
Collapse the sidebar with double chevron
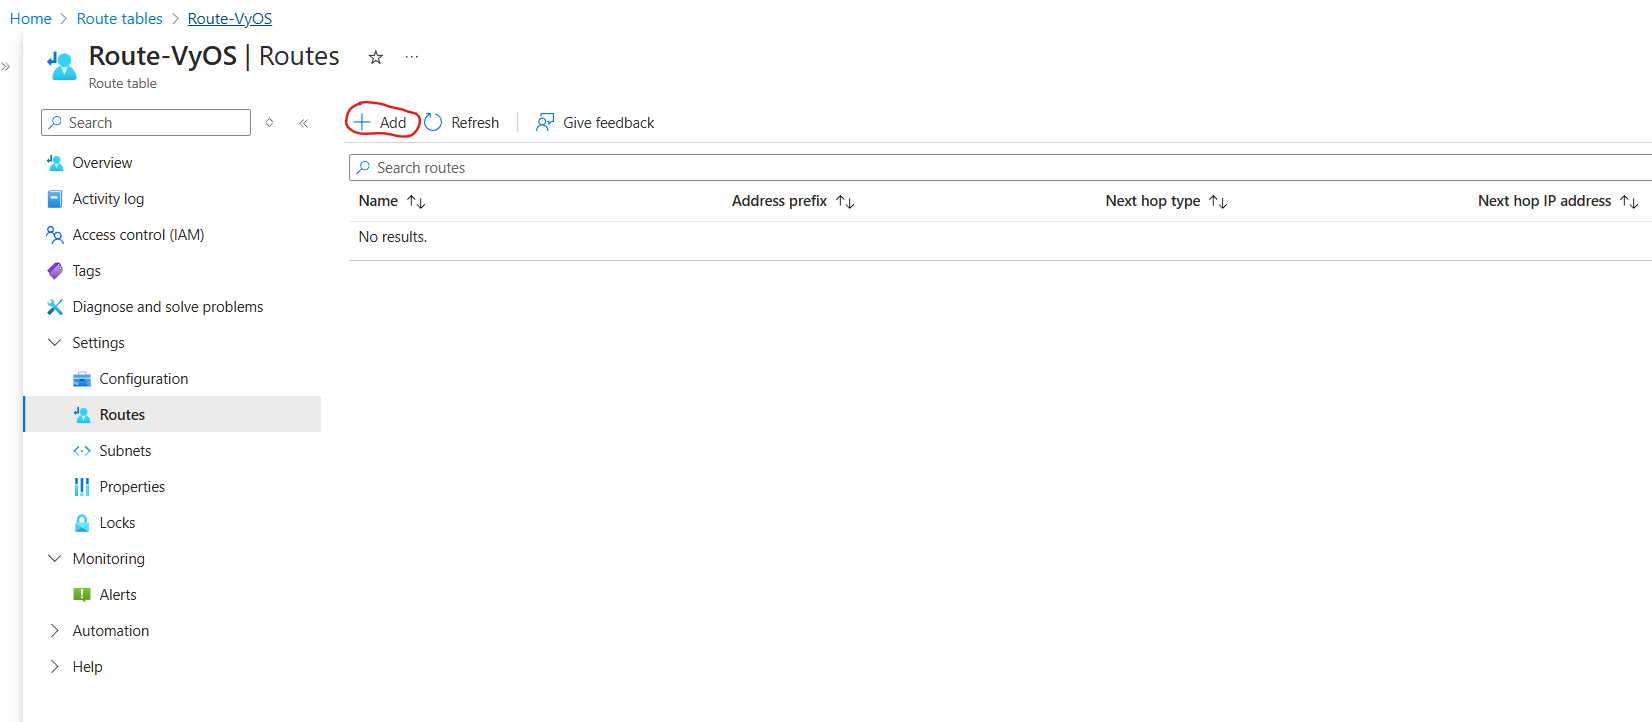(x=303, y=123)
